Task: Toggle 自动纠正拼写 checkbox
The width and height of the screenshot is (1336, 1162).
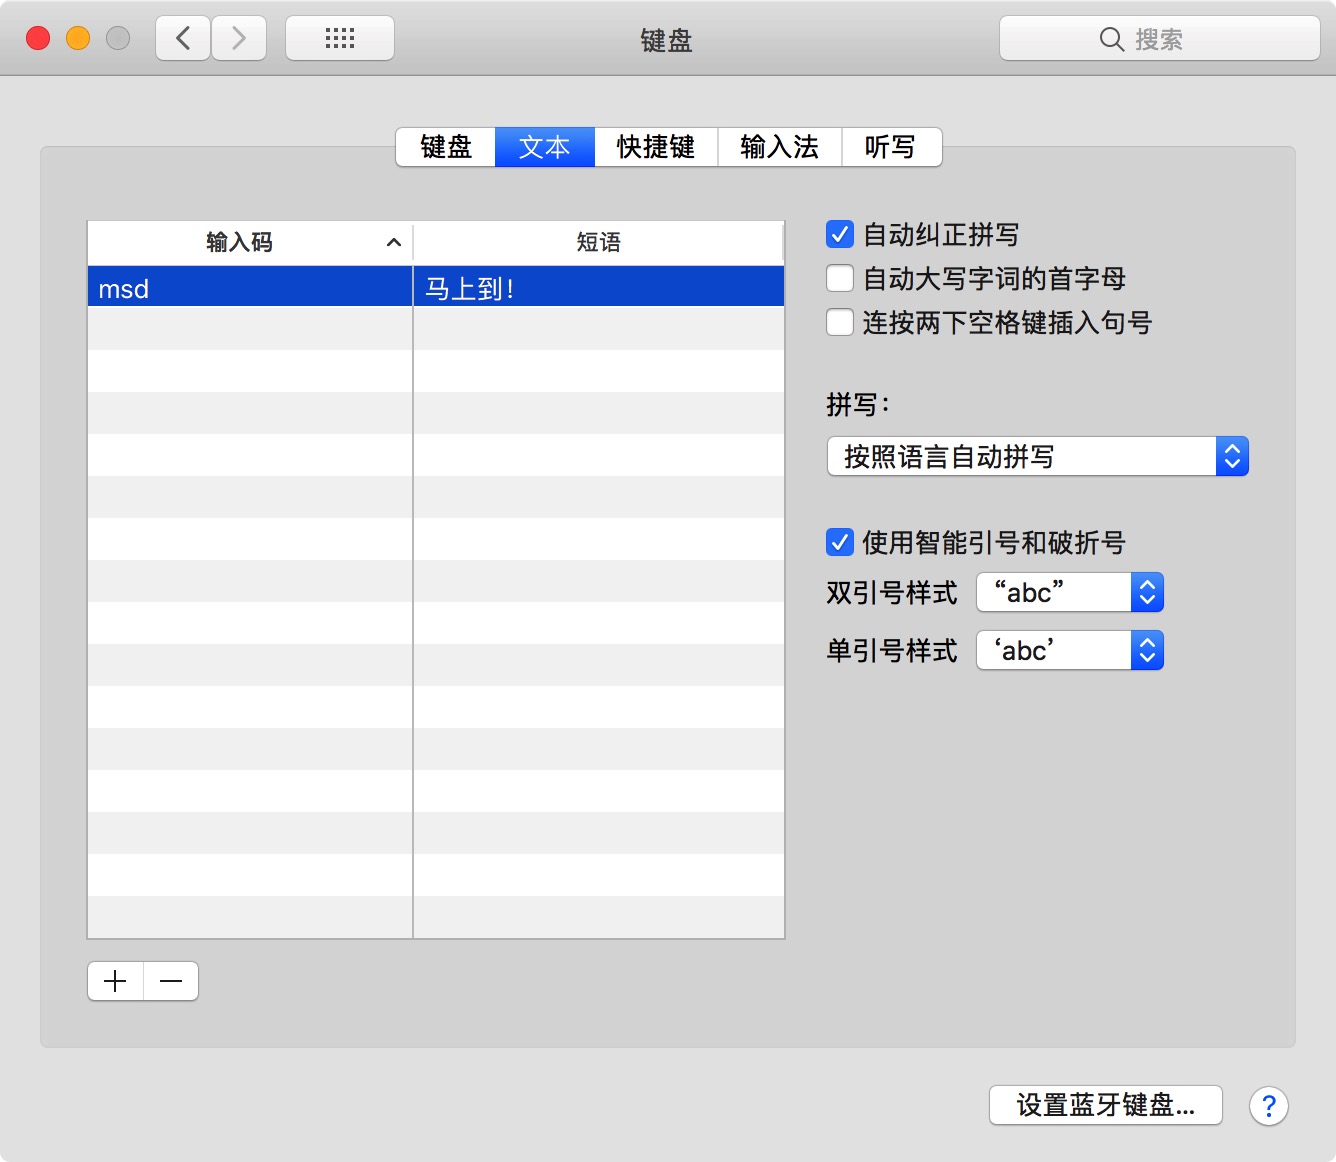Action: (x=840, y=235)
